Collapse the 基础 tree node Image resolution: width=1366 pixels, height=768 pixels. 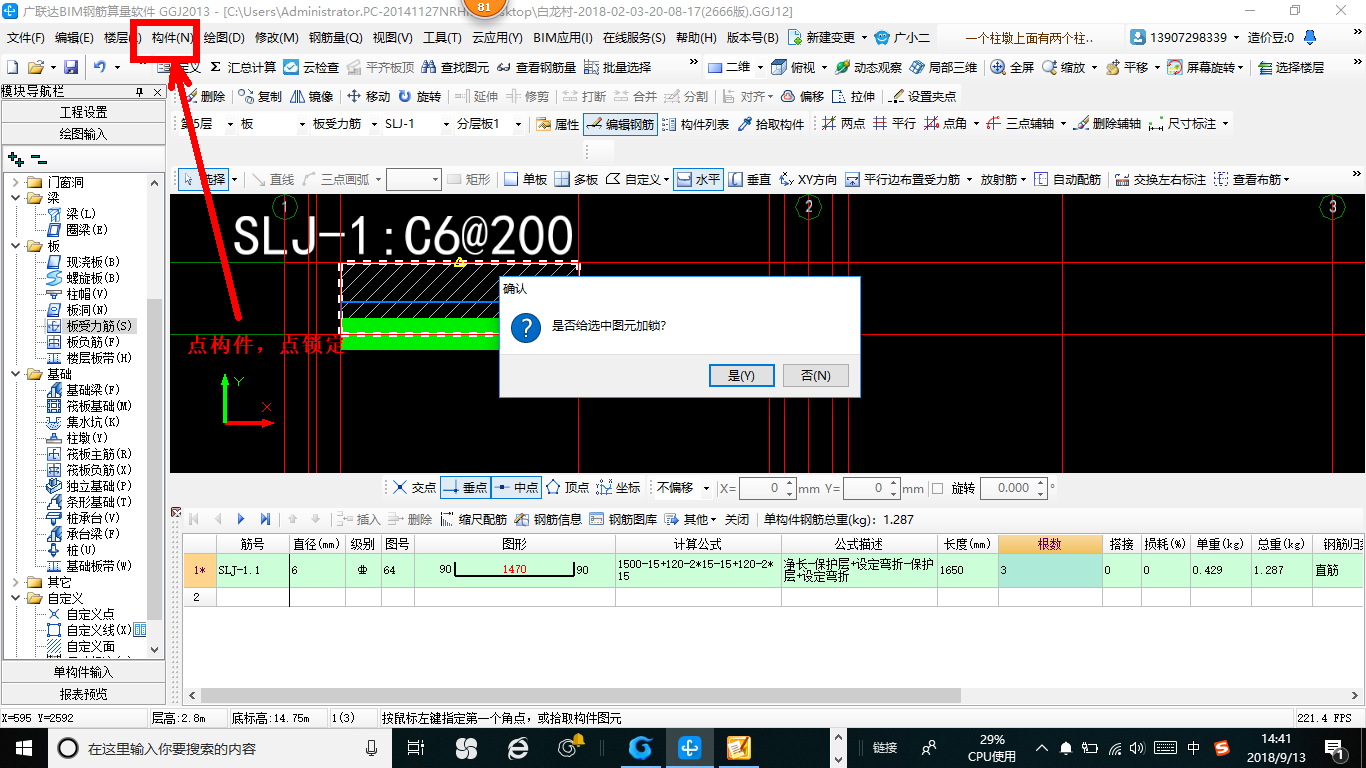15,374
